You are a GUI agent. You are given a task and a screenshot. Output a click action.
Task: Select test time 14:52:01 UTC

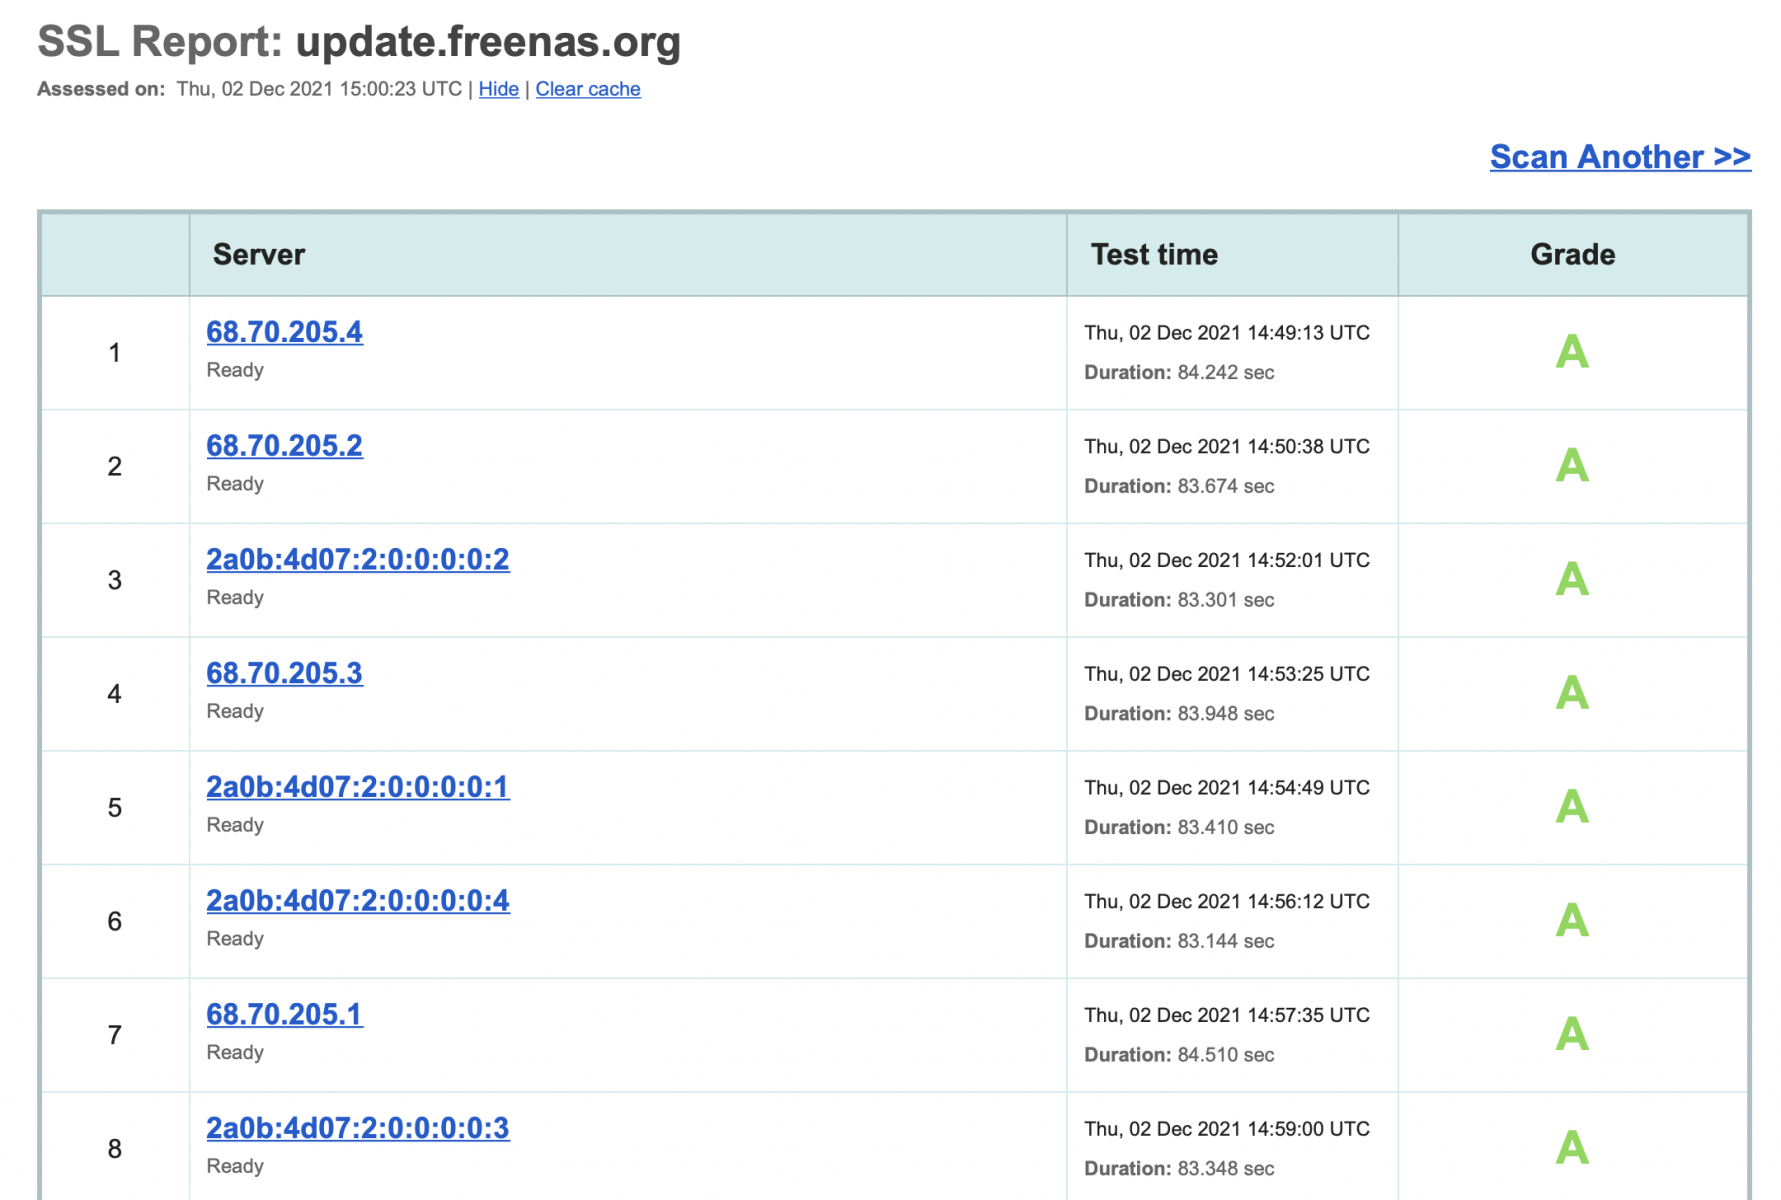1227,561
